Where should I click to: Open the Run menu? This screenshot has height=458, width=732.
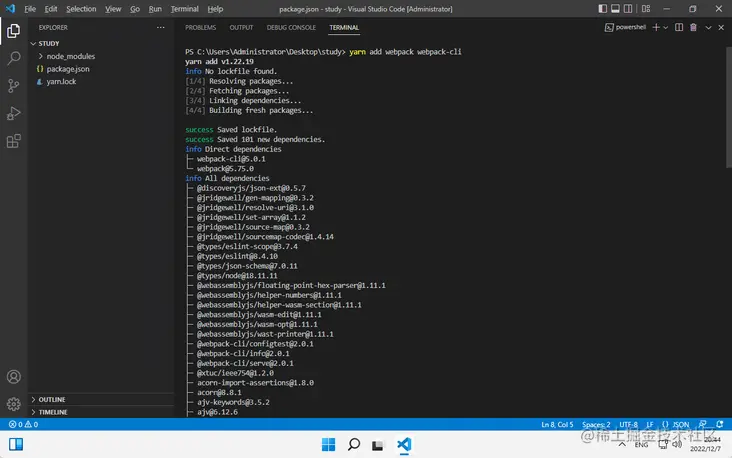(x=155, y=9)
